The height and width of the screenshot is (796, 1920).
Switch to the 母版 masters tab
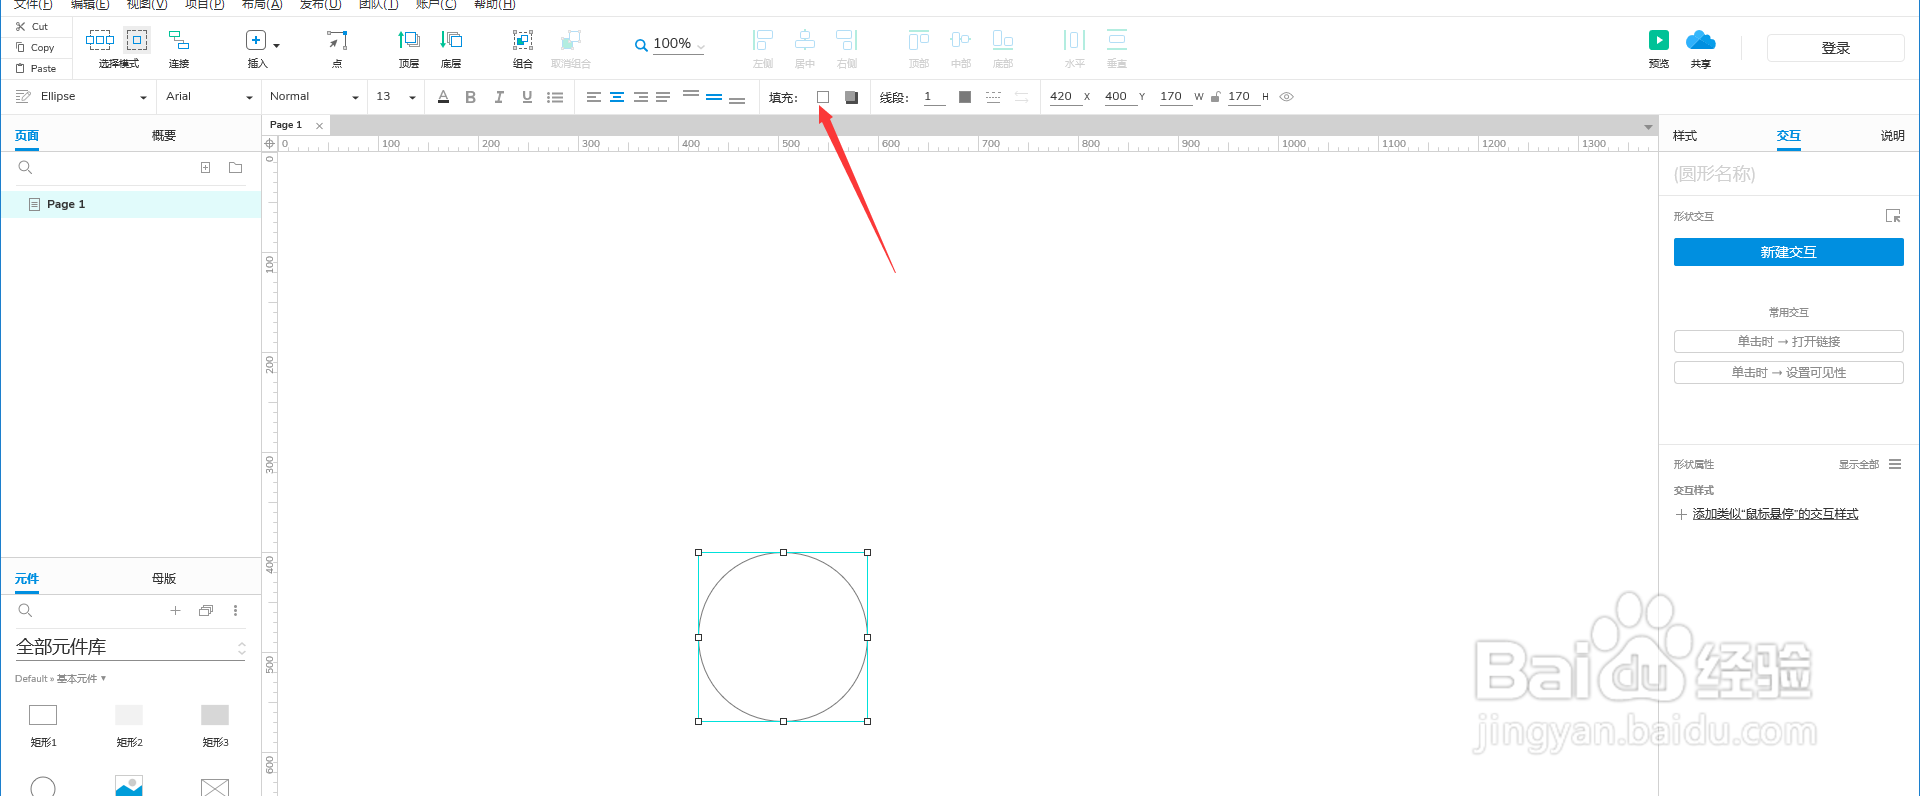pos(164,578)
